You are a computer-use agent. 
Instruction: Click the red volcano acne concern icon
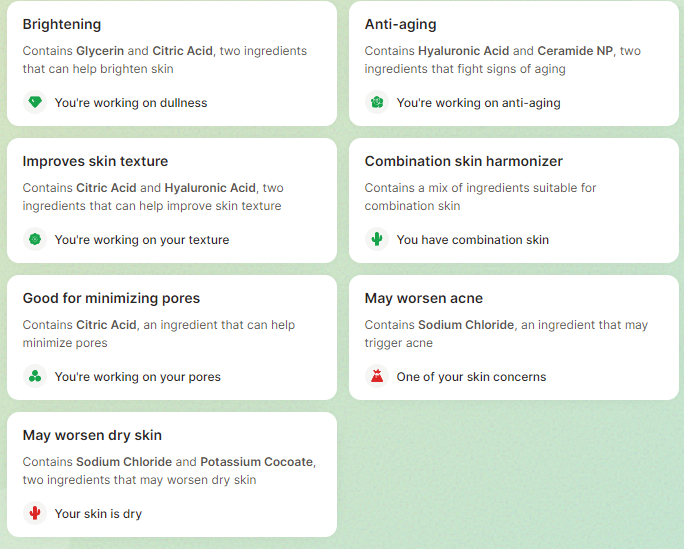[377, 376]
